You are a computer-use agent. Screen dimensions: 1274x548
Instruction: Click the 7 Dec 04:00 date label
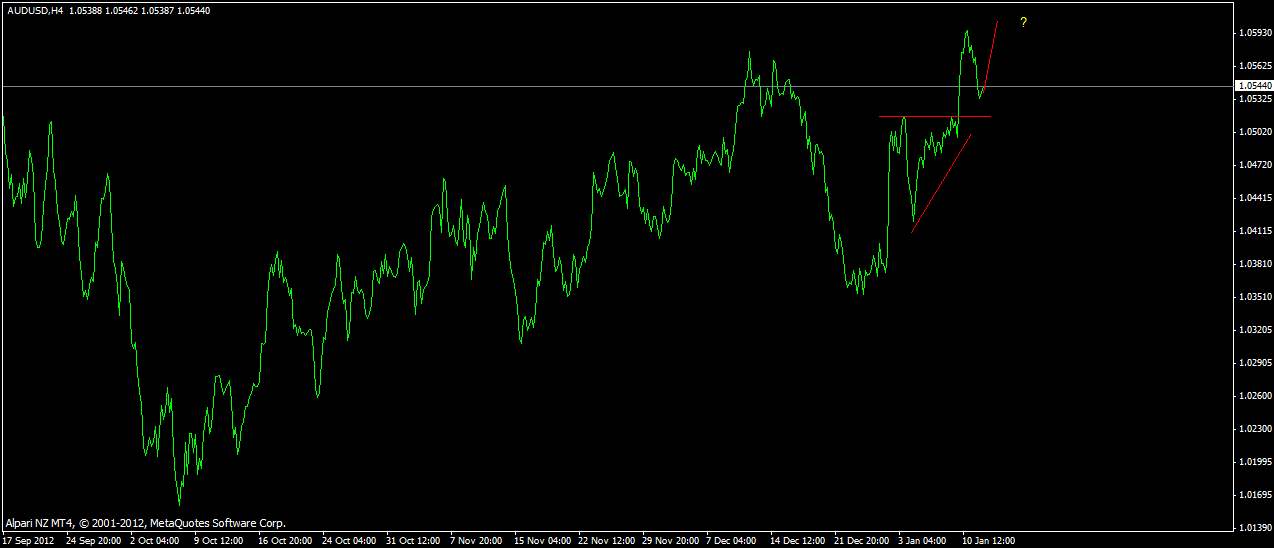pos(732,540)
